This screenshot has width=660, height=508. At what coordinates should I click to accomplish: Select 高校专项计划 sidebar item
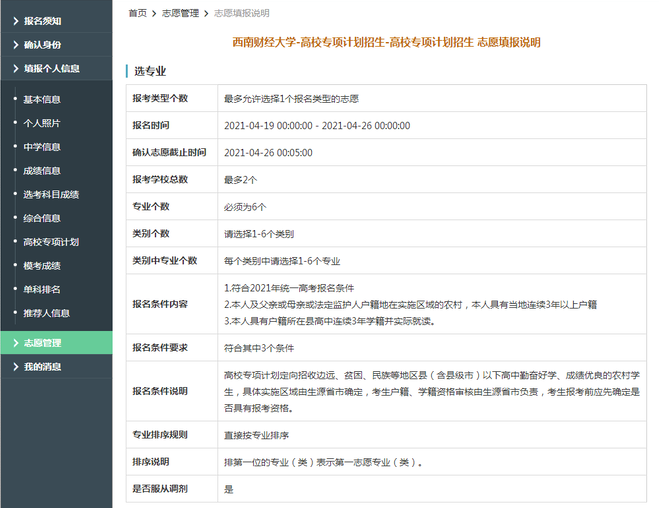click(51, 242)
